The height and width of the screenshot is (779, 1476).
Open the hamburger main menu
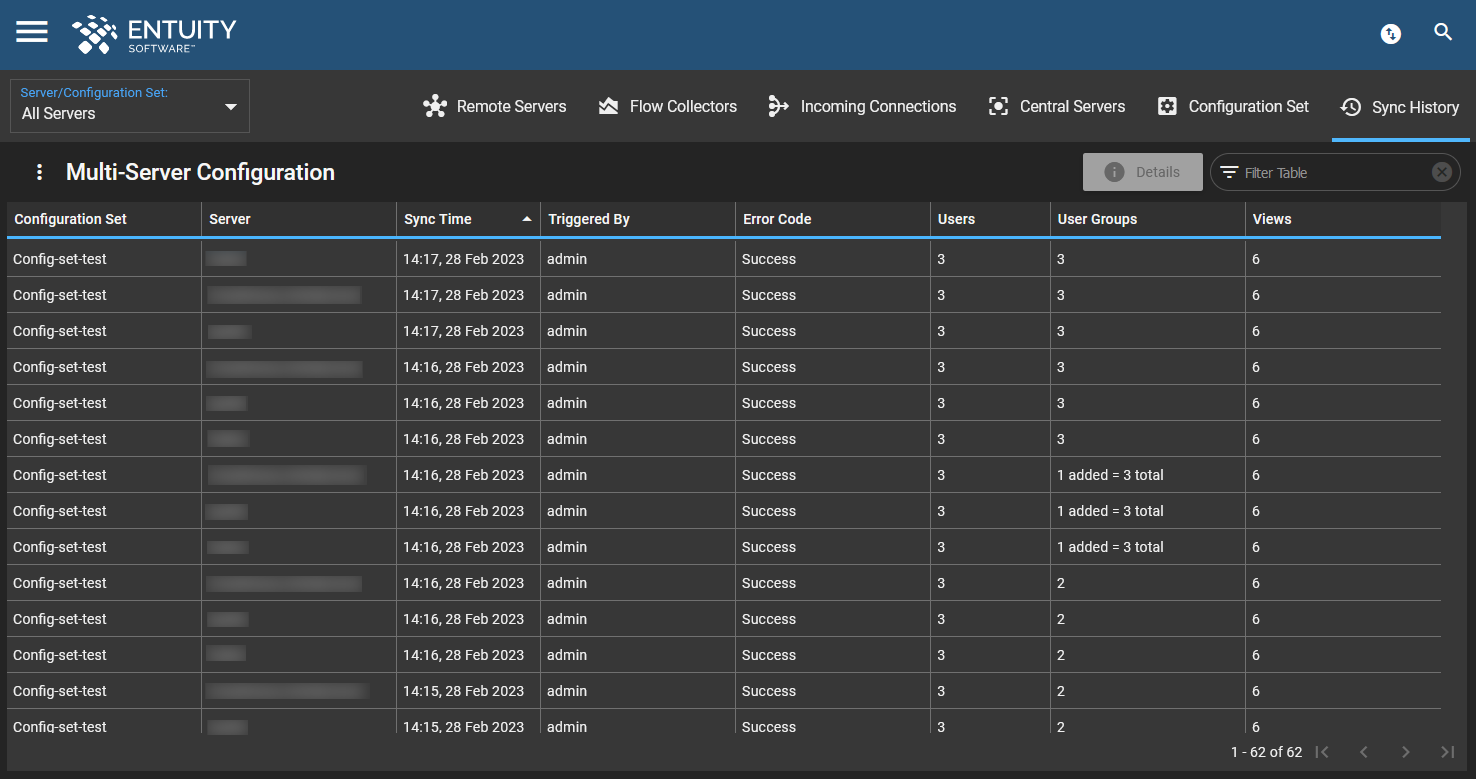tap(32, 32)
